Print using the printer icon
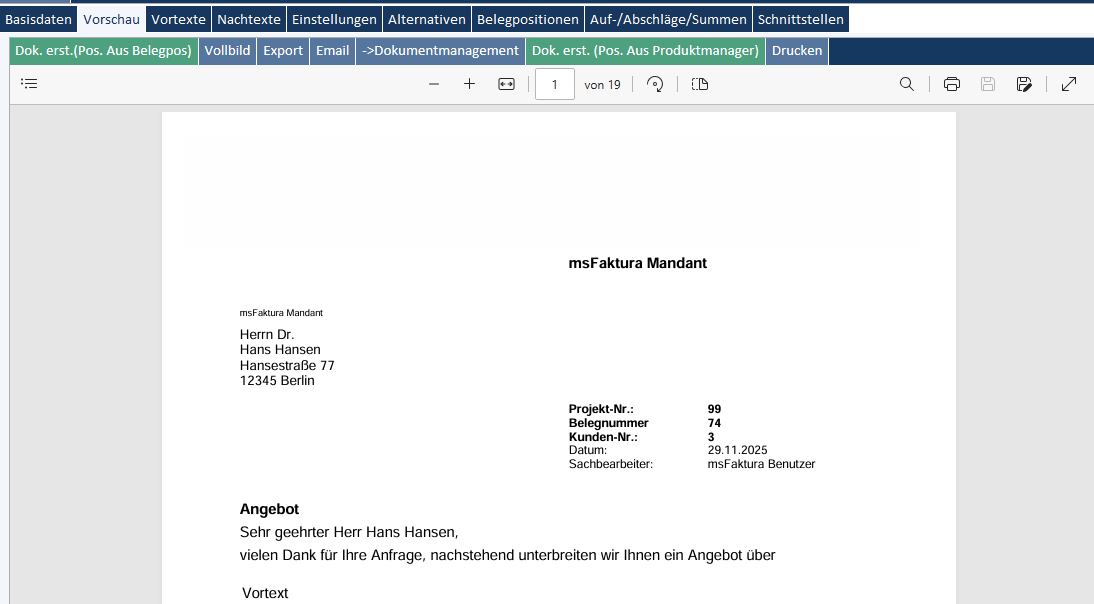The image size is (1094, 604). 952,84
